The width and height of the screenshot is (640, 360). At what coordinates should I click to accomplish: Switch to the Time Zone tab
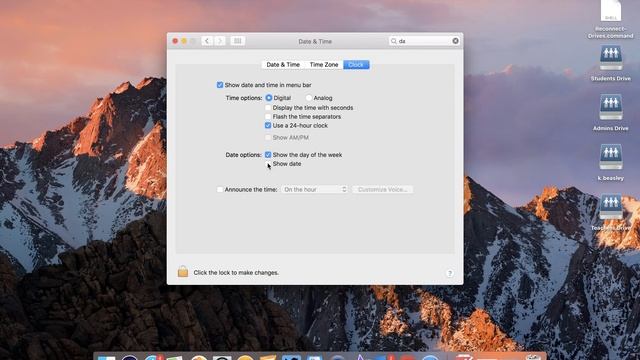click(x=324, y=64)
